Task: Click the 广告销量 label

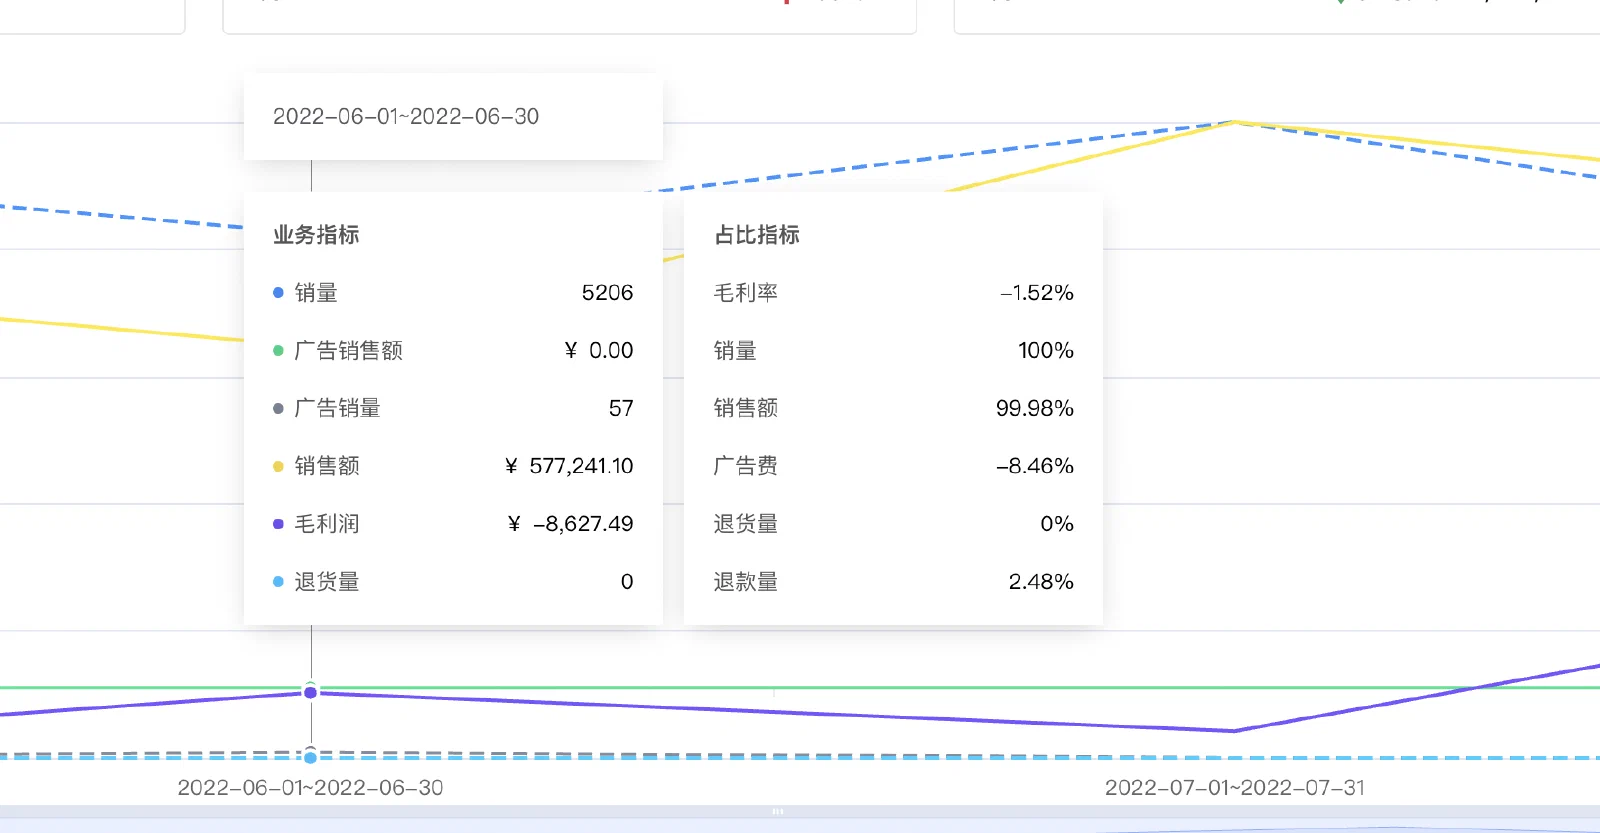Action: tap(337, 409)
